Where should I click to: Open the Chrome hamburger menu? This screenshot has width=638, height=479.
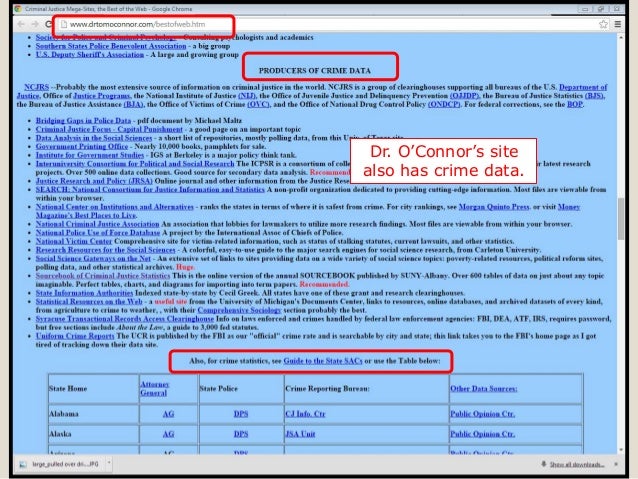618,24
